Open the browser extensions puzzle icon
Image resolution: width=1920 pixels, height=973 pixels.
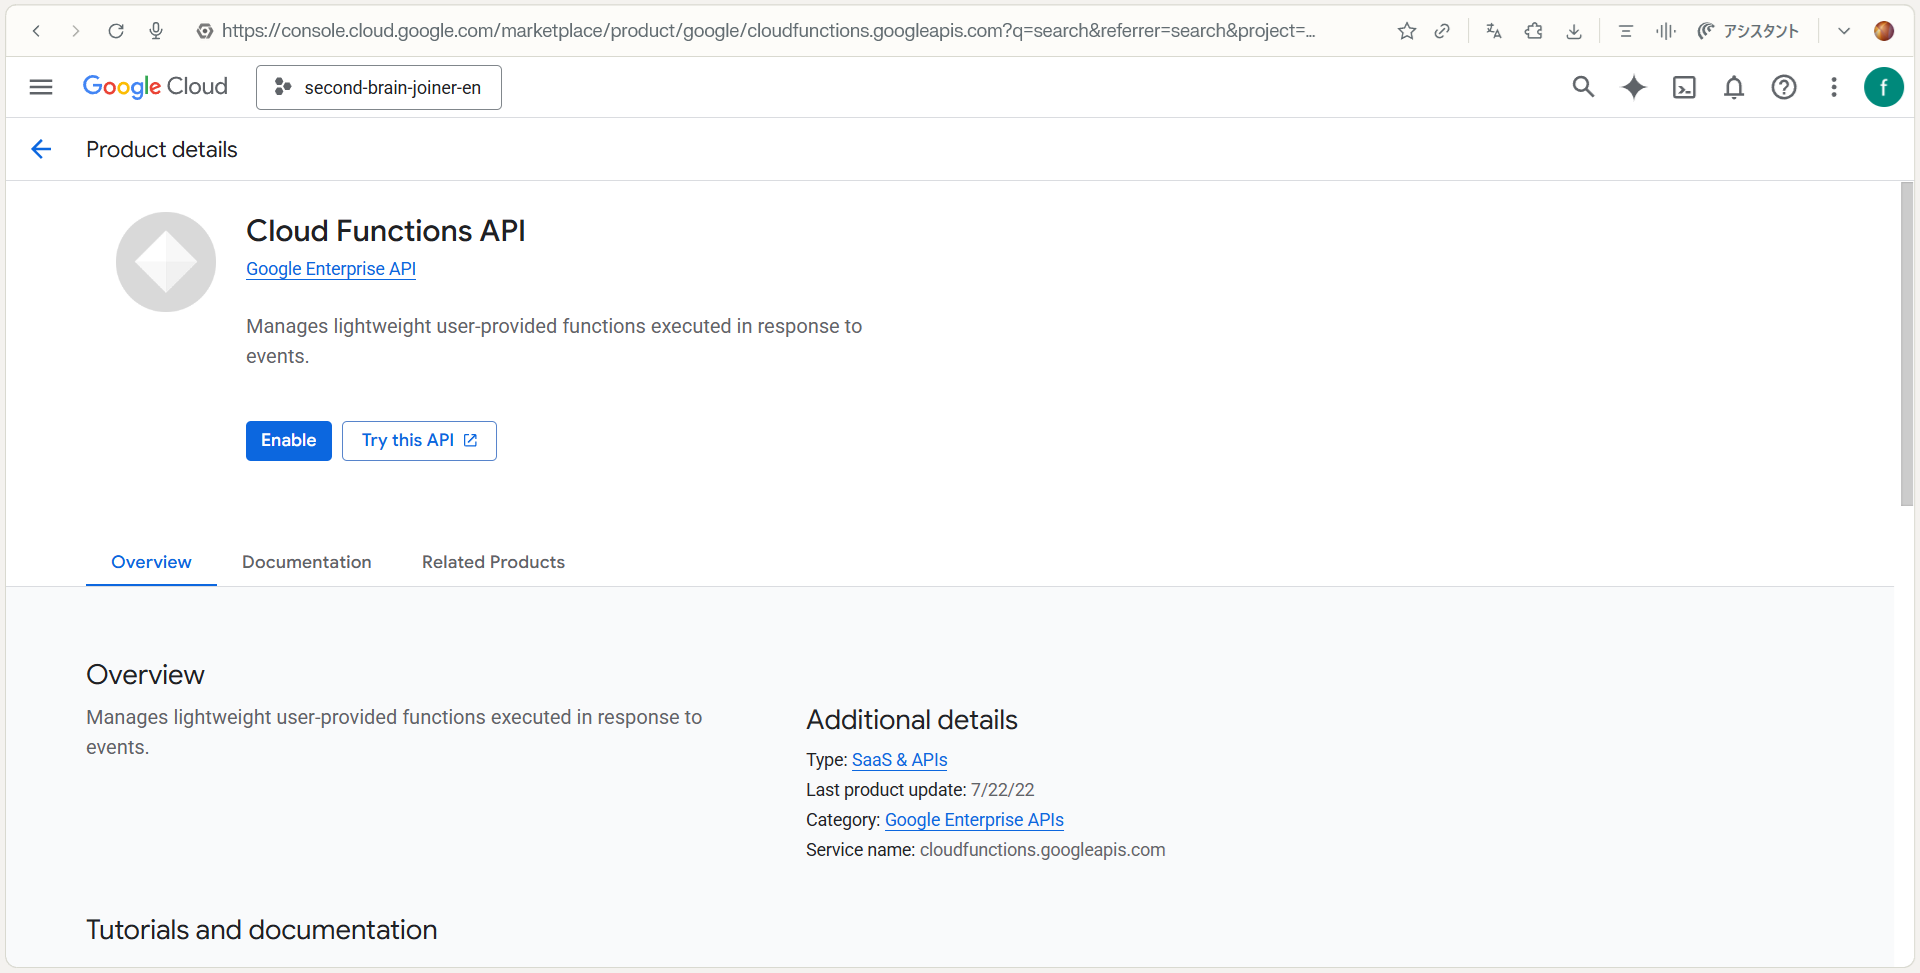[x=1533, y=30]
